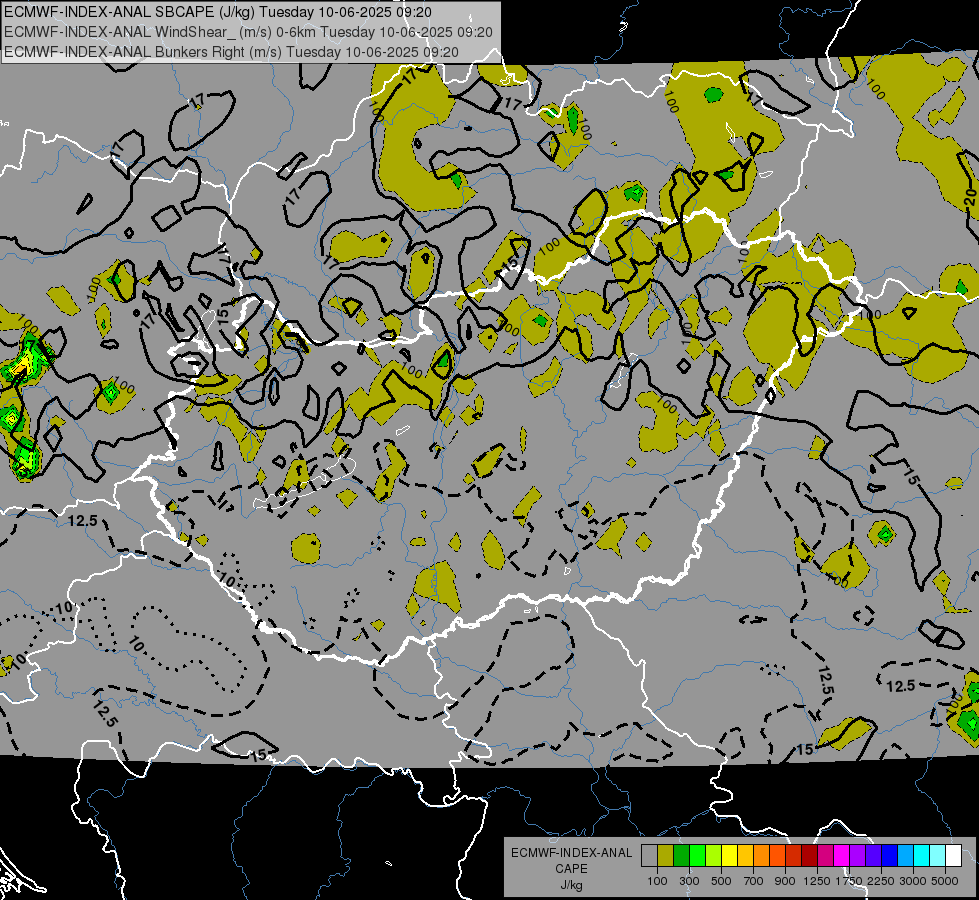This screenshot has width=979, height=900.
Task: Select the white legend swatch
Action: [x=953, y=855]
